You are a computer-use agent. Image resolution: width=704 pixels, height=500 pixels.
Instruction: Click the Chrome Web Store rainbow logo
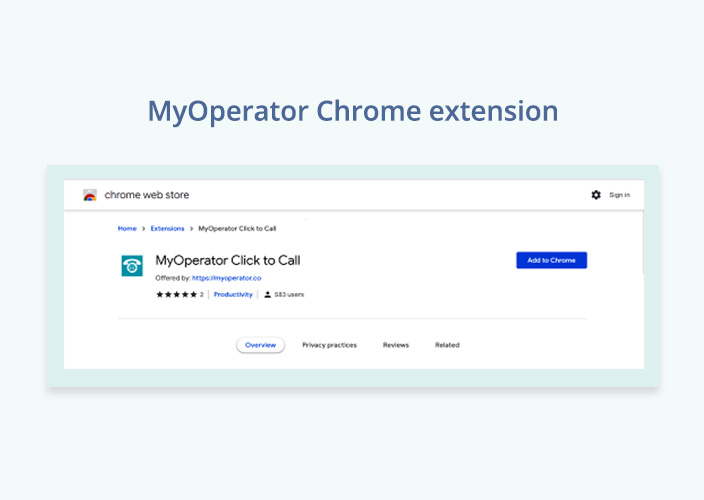click(90, 195)
